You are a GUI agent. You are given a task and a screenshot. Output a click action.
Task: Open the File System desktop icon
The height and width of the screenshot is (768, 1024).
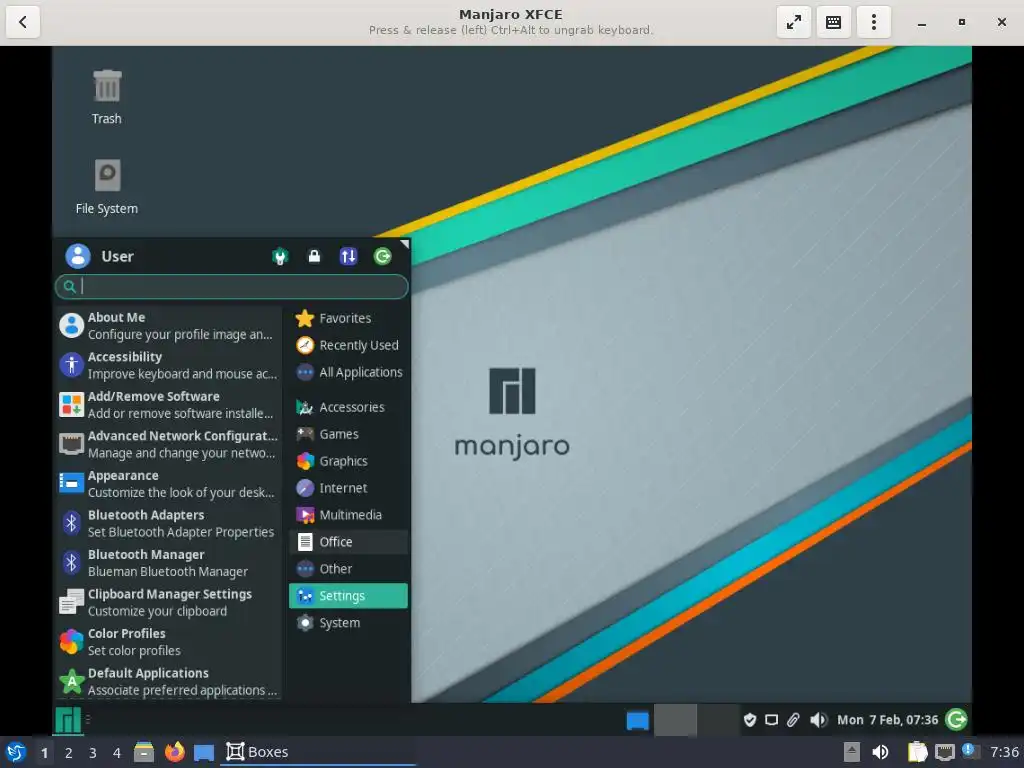[107, 187]
